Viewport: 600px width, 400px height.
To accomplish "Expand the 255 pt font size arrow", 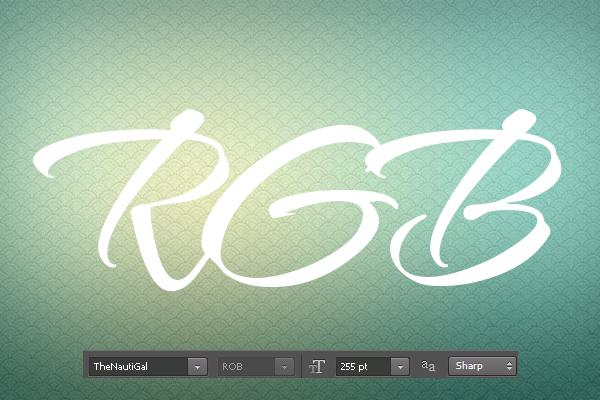I will click(401, 367).
